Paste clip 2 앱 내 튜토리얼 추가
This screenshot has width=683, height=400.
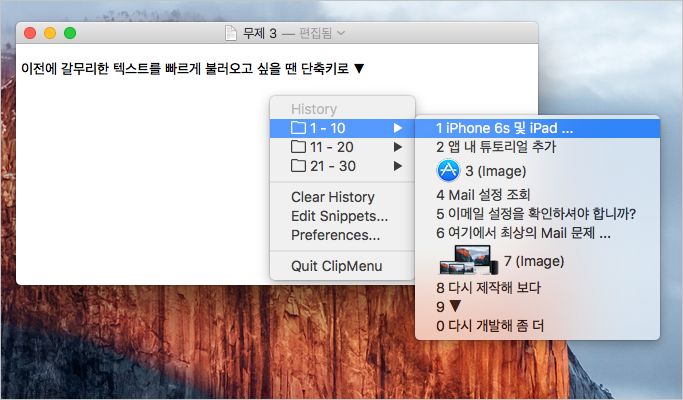point(538,147)
